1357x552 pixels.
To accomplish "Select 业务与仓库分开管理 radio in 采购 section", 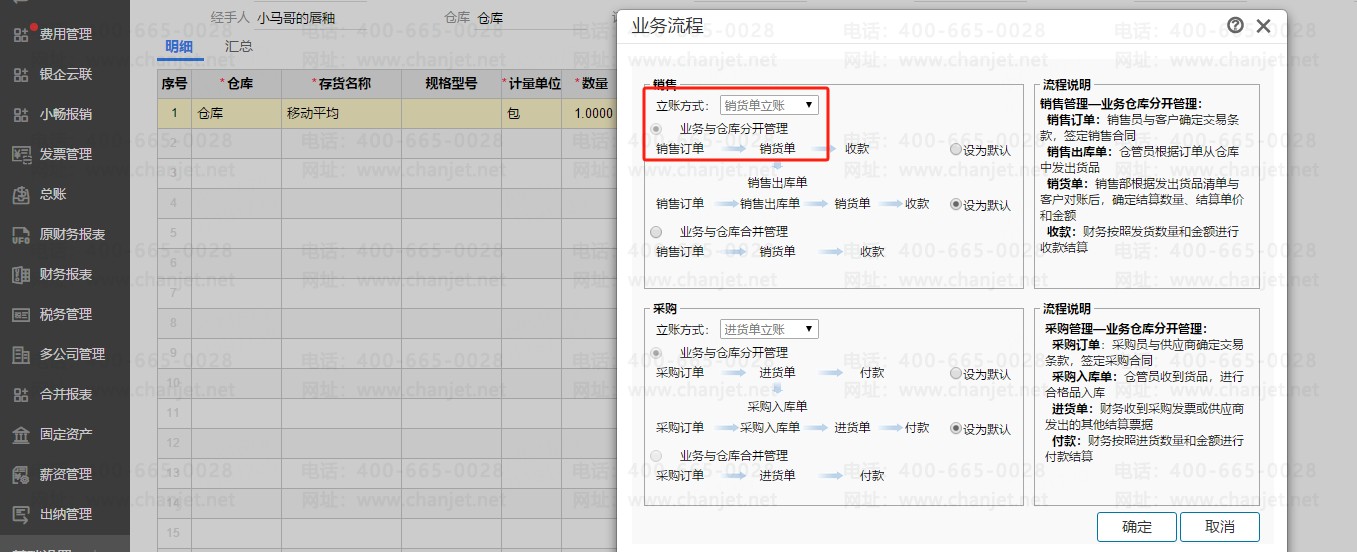I will [656, 353].
